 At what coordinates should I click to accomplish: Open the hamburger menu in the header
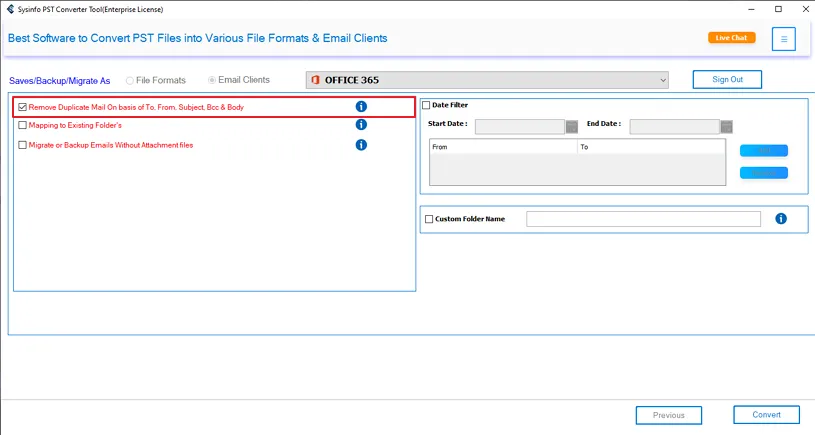point(784,39)
